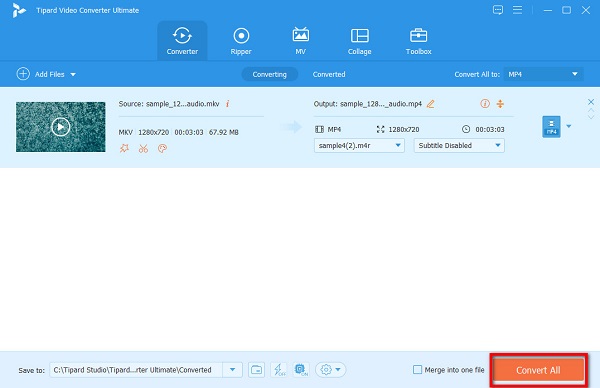This screenshot has width=600, height=388.
Task: Move file up in the list
Action: tap(591, 110)
